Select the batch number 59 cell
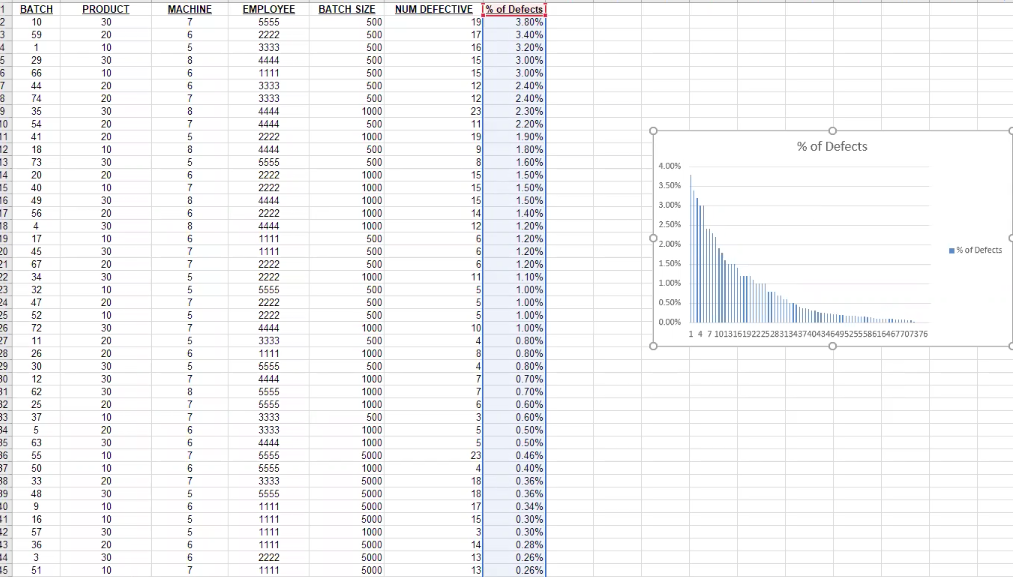 pyautogui.click(x=36, y=35)
